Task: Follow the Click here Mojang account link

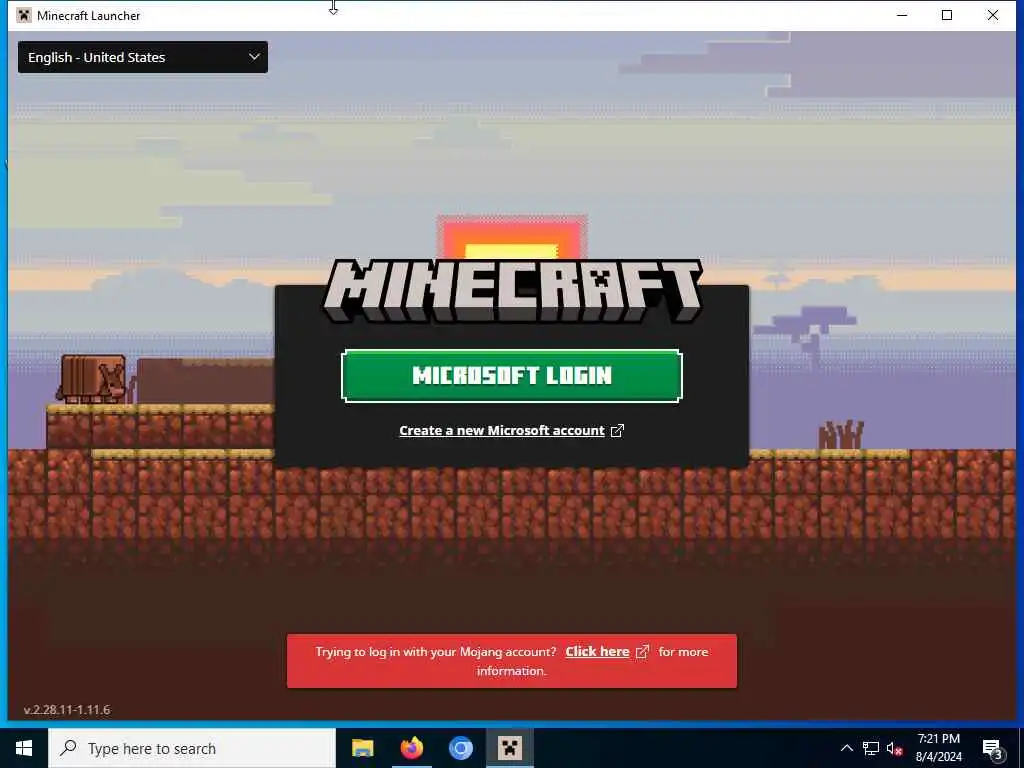Action: coord(597,652)
